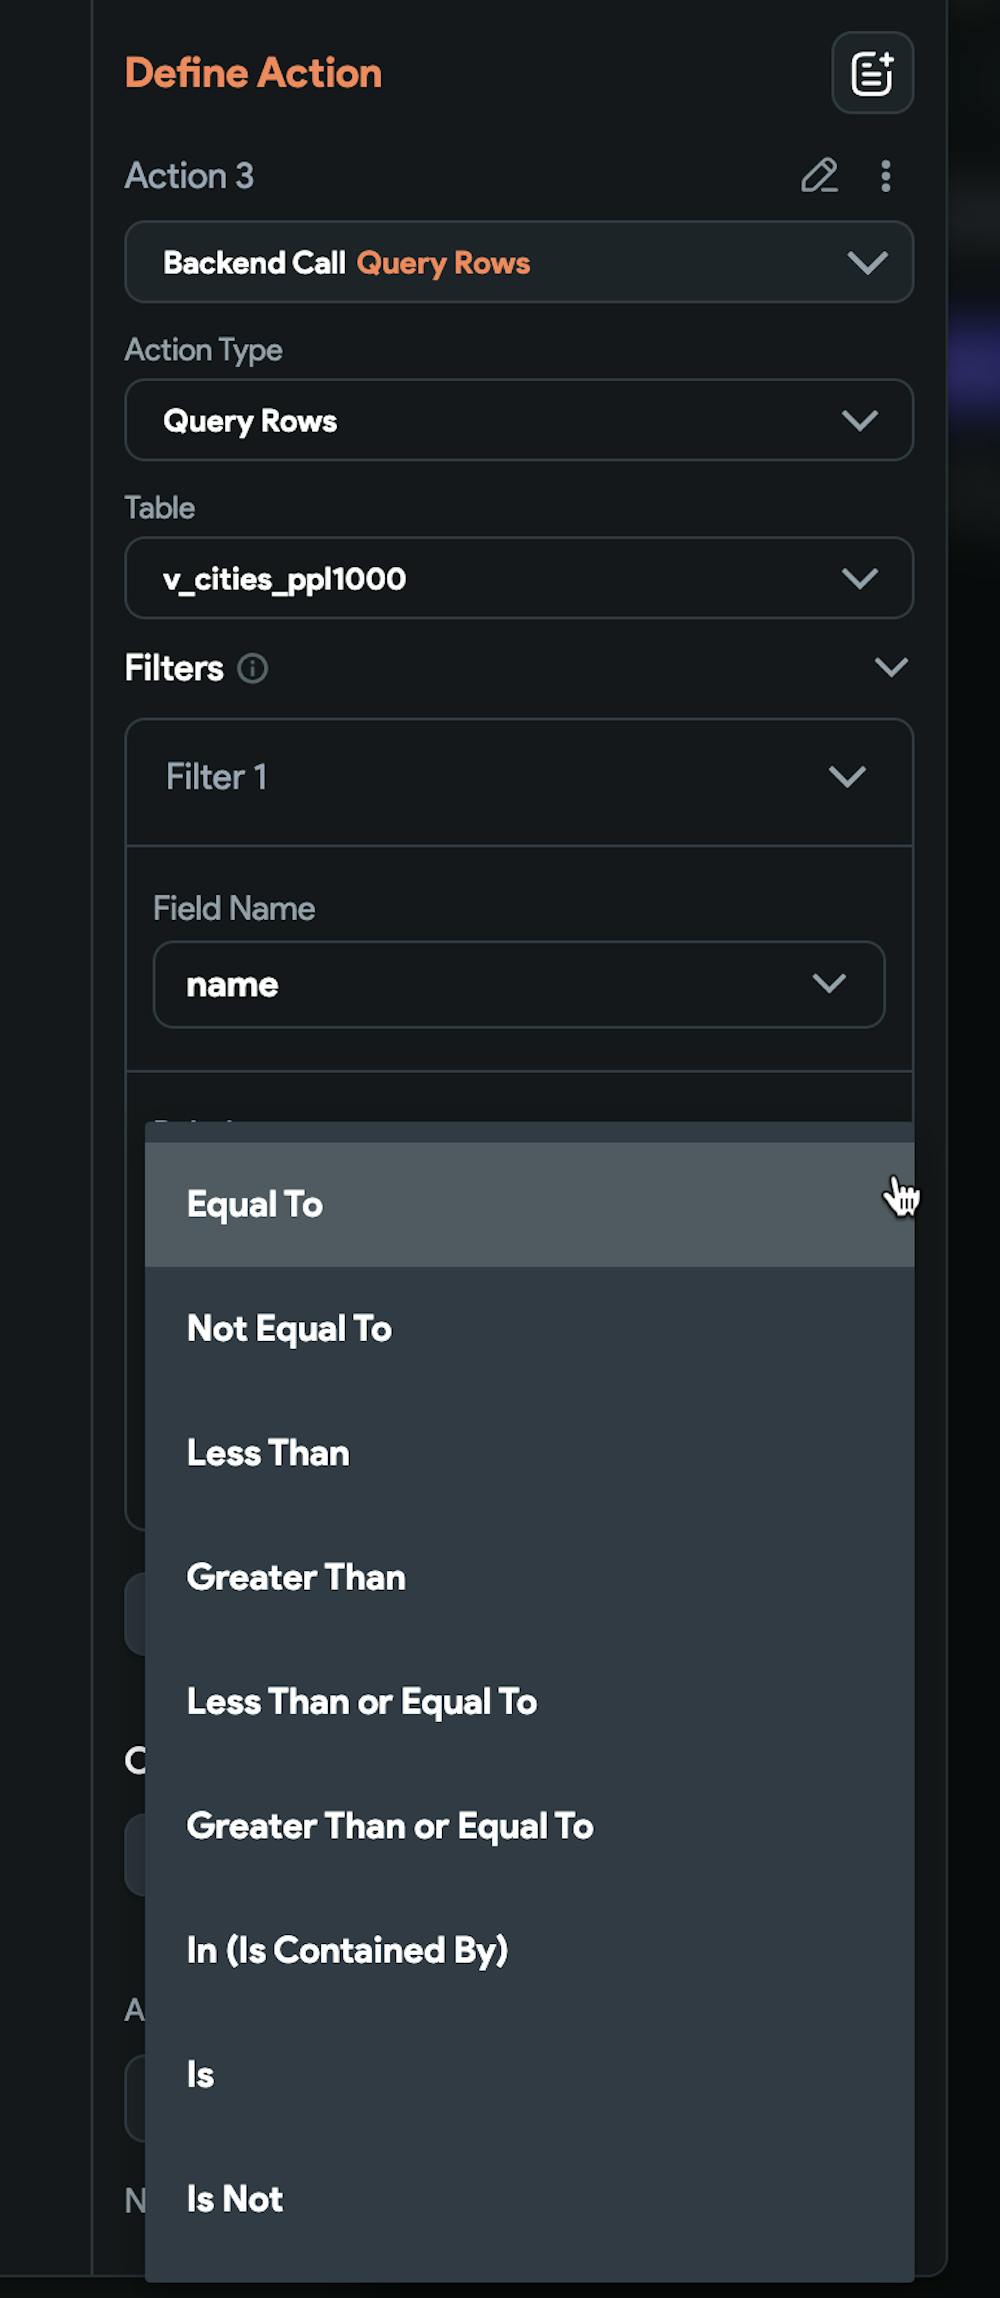Collapse the Filters section chevron
The image size is (1000, 2298).
(x=891, y=667)
